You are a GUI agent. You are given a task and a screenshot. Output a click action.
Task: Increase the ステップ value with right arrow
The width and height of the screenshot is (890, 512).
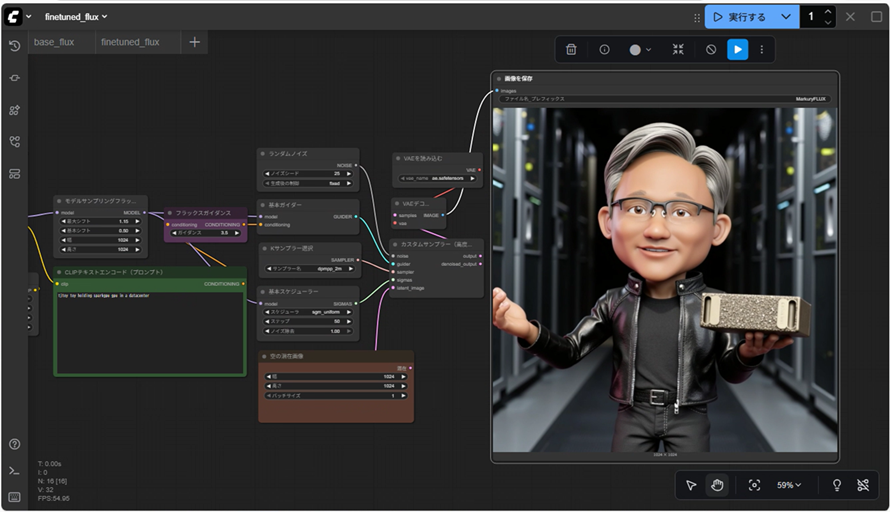(x=349, y=321)
